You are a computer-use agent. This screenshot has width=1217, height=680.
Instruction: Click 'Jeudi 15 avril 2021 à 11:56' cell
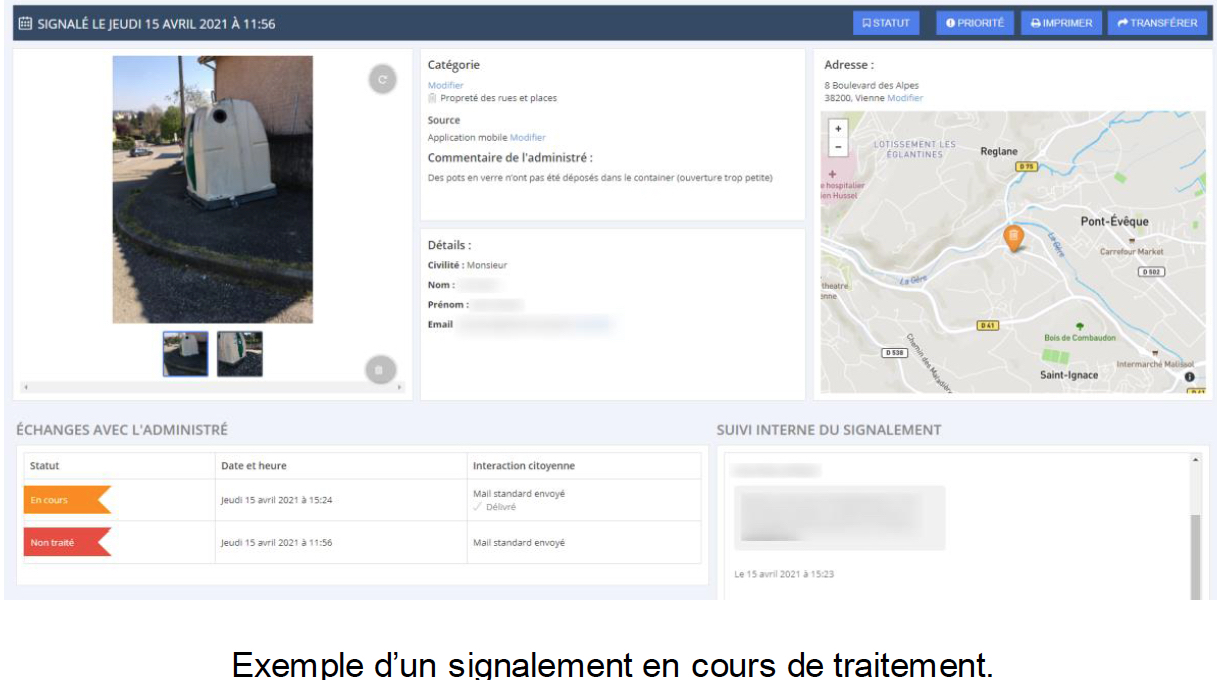point(277,543)
